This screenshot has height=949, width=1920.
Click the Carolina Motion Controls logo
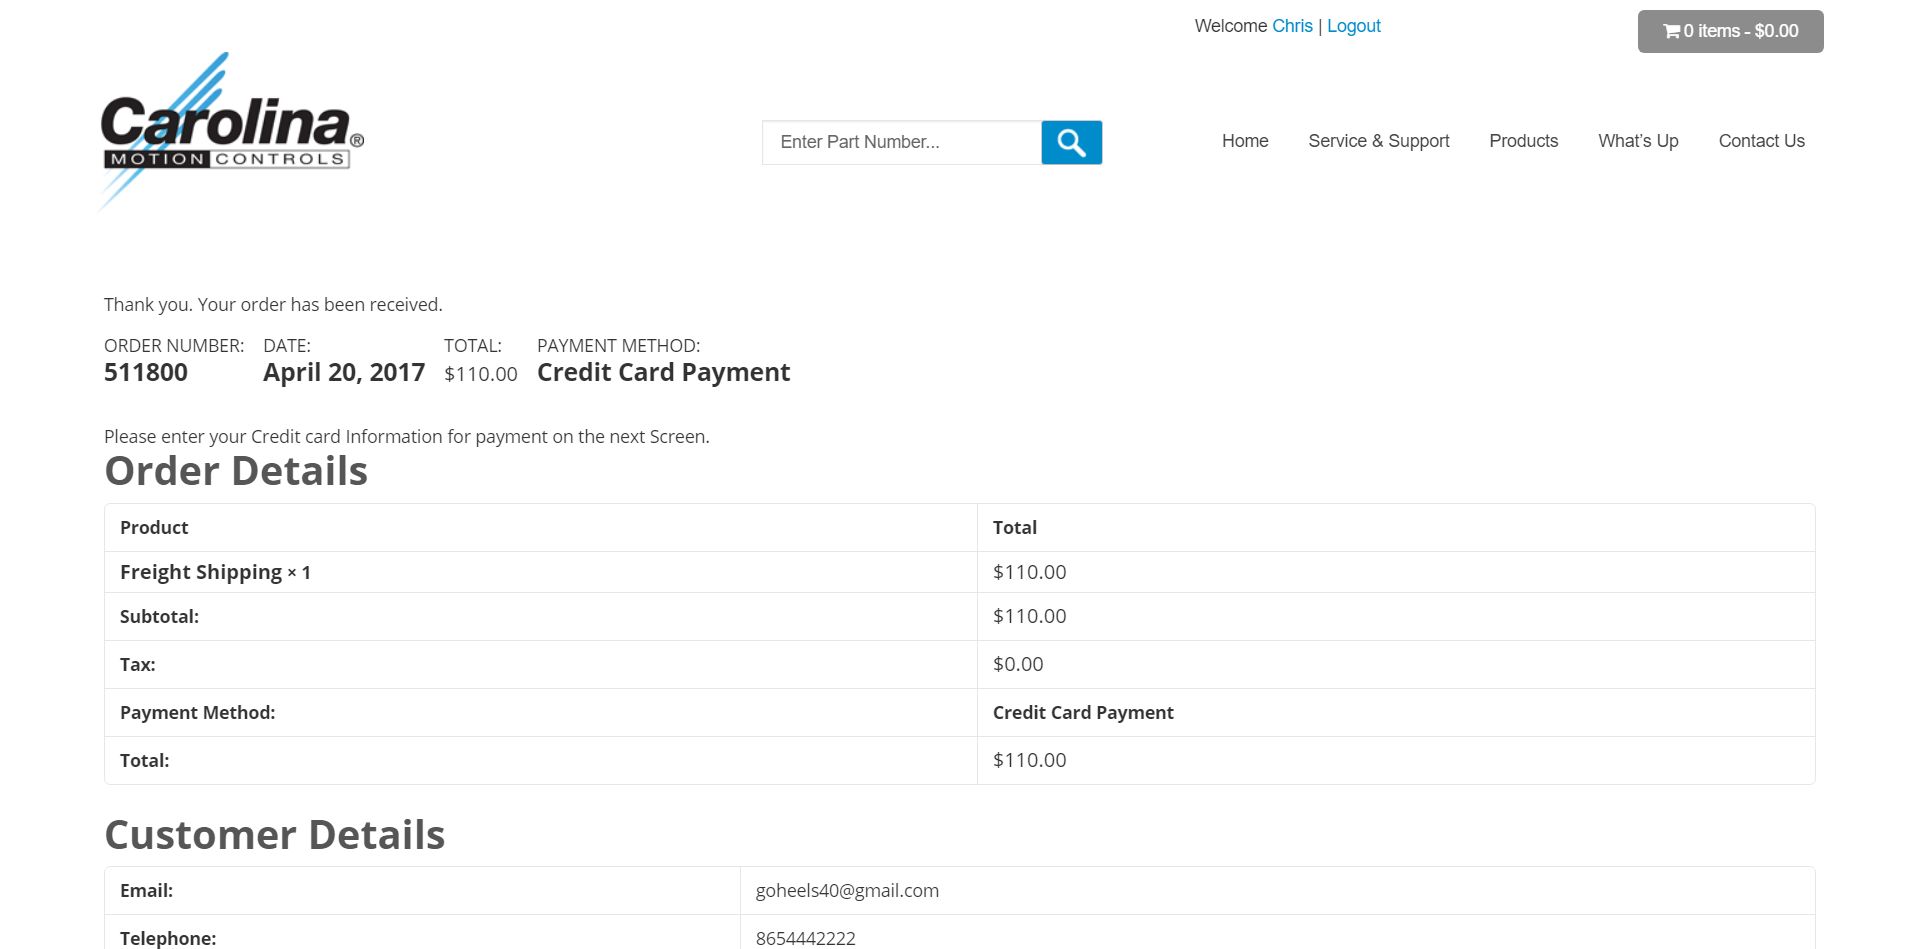[x=231, y=131]
